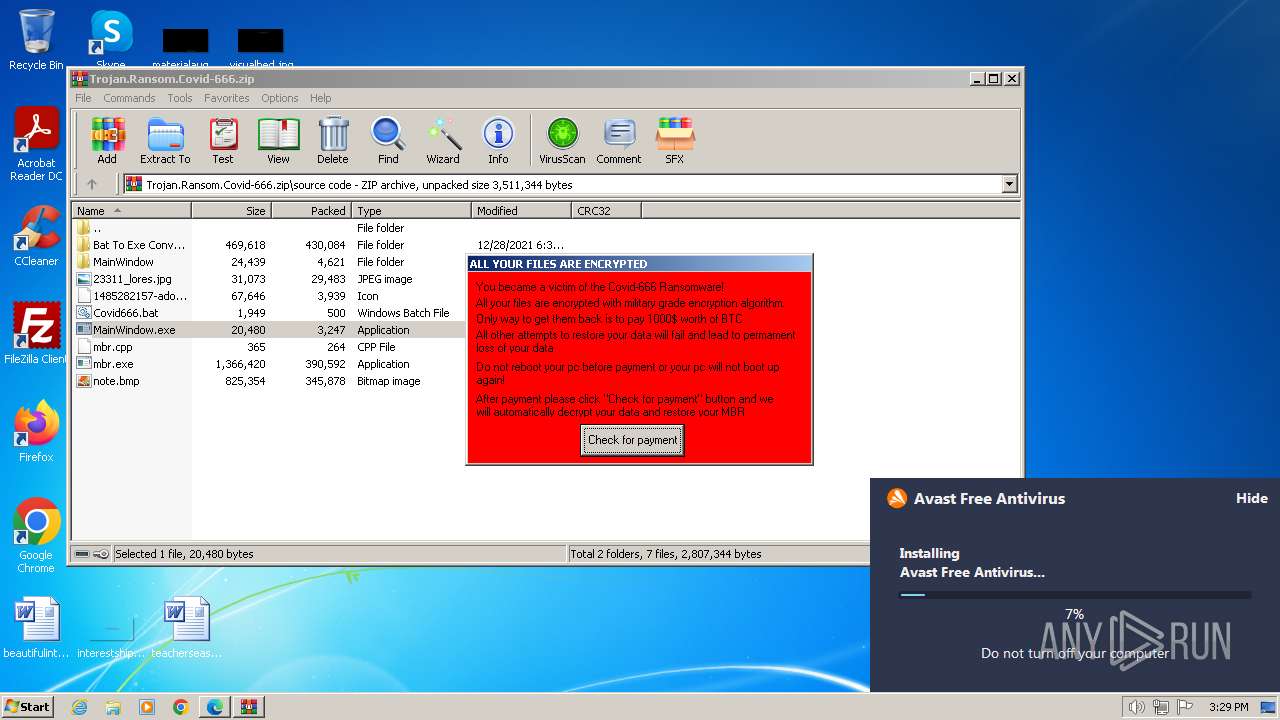1280x720 pixels.
Task: Sort by the Size column header
Action: tap(232, 211)
